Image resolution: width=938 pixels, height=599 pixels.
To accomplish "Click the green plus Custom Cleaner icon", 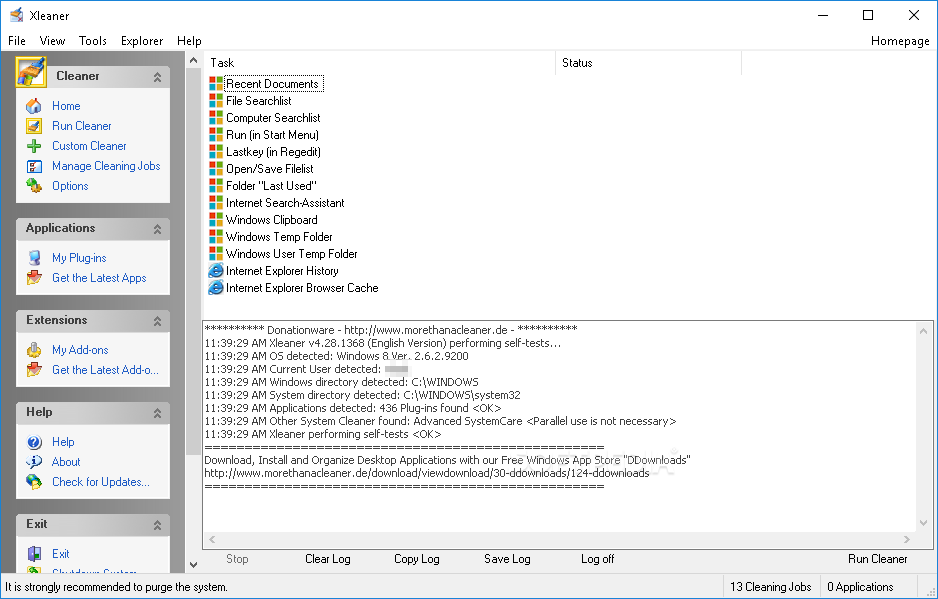I will pyautogui.click(x=34, y=146).
